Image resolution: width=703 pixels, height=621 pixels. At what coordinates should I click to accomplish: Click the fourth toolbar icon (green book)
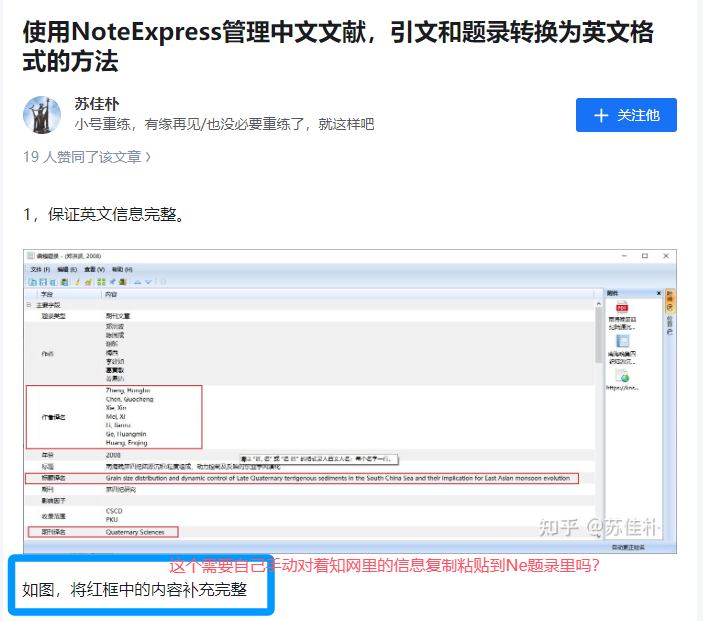65,282
